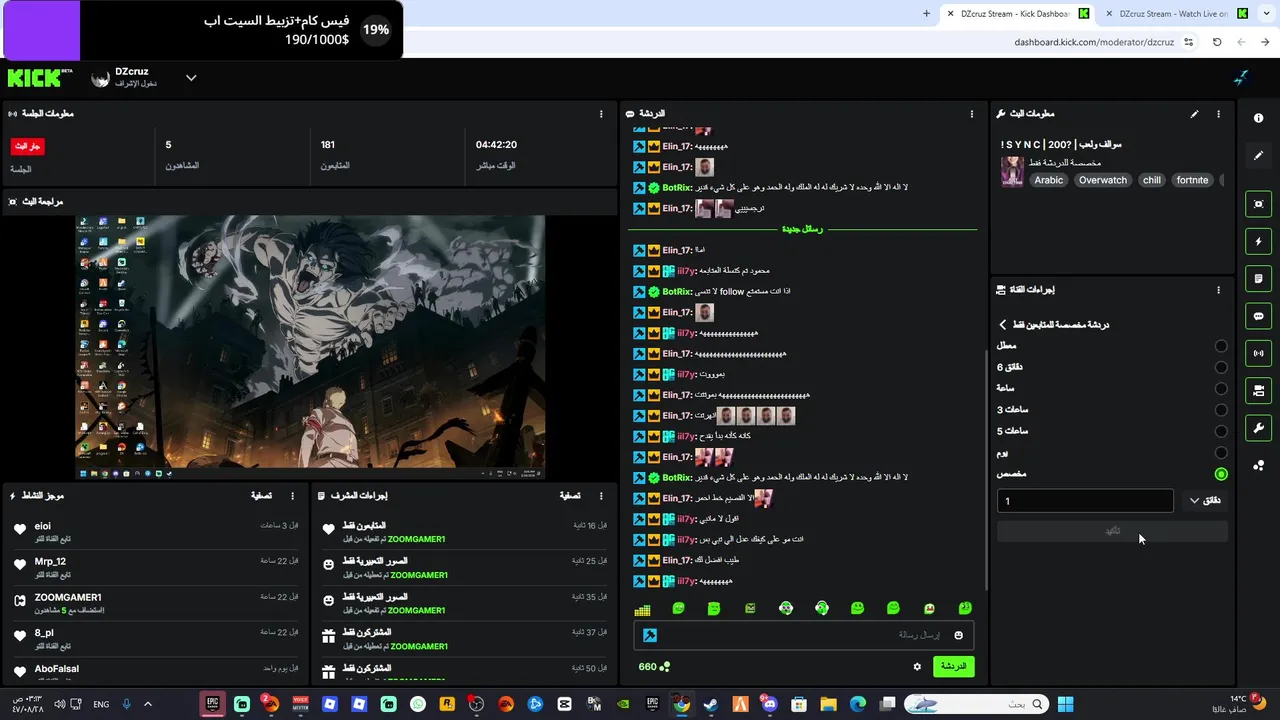Image resolution: width=1280 pixels, height=720 pixels.
Task: Select the معطل (disabled) radio option
Action: pos(1221,346)
